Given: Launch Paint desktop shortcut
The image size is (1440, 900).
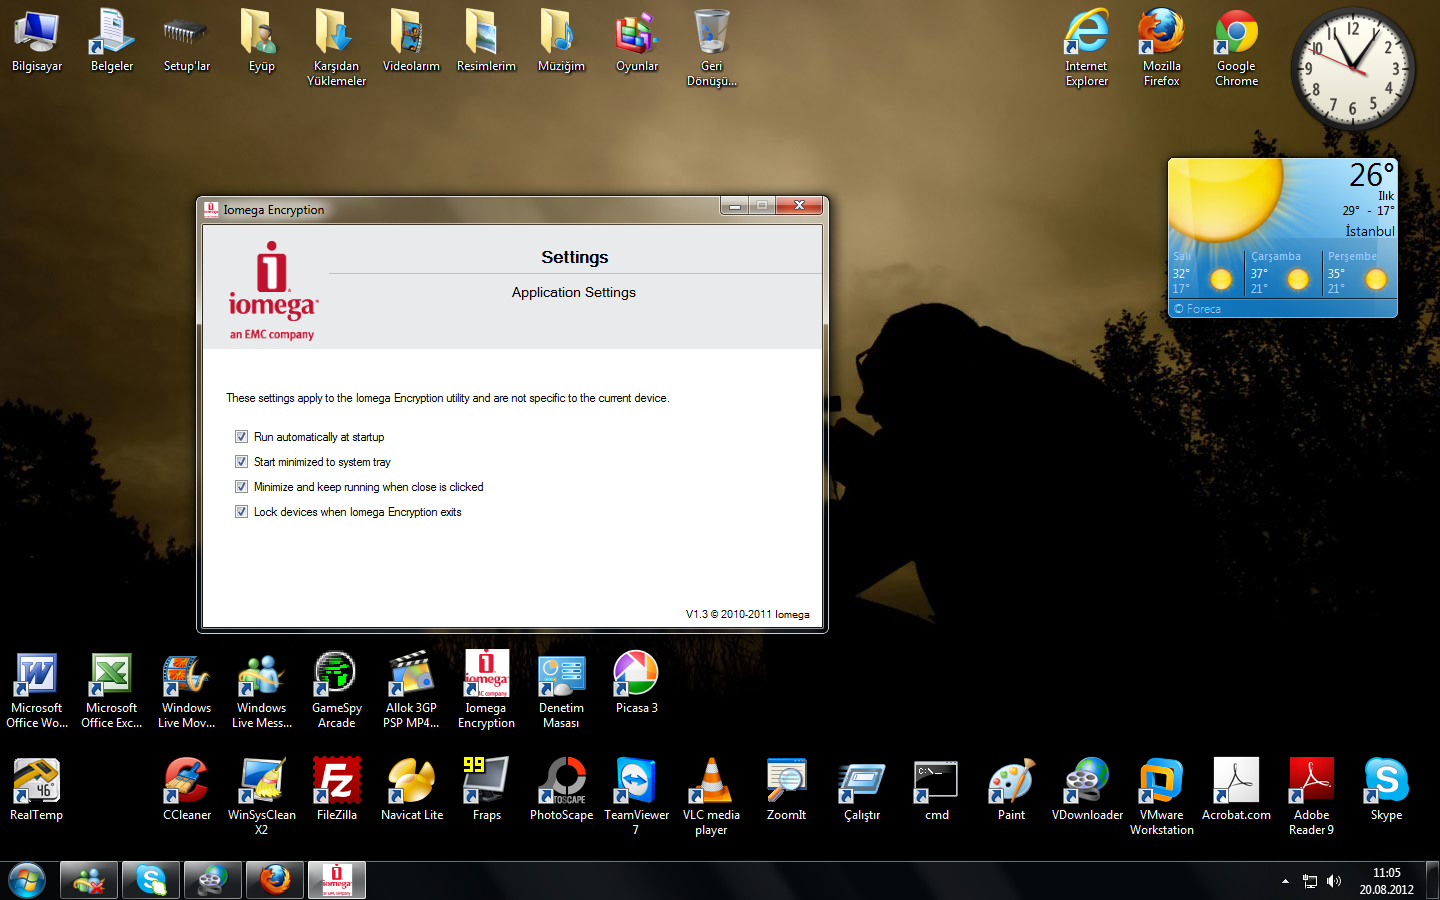Looking at the screenshot, I should (x=1011, y=790).
